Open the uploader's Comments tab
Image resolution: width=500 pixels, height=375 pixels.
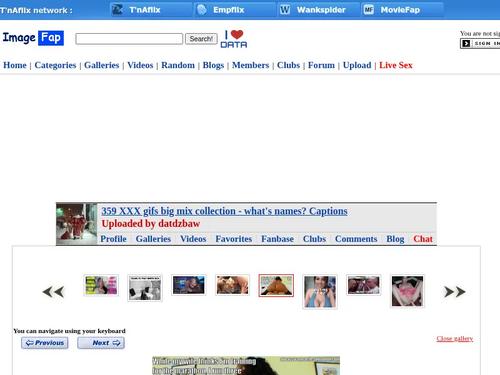click(x=356, y=239)
